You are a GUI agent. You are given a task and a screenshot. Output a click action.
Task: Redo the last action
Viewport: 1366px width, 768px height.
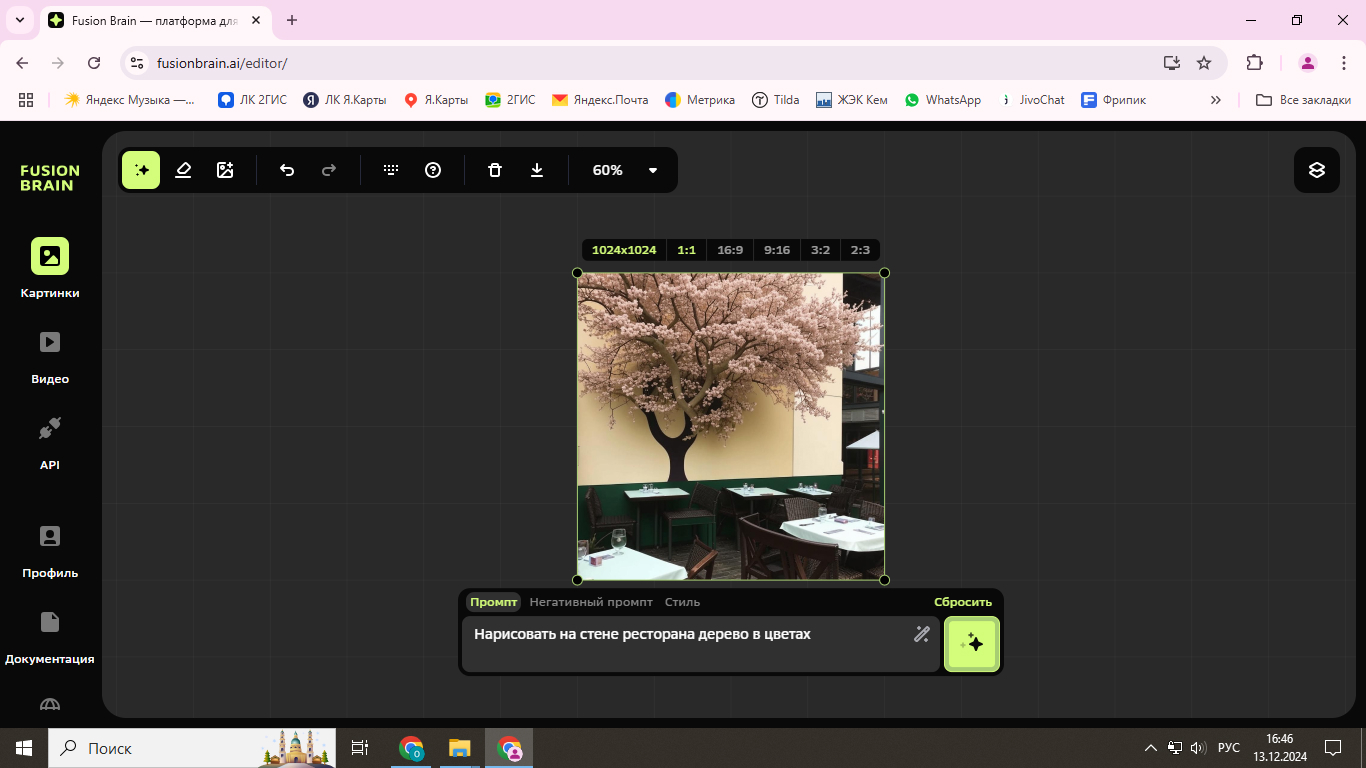(329, 170)
